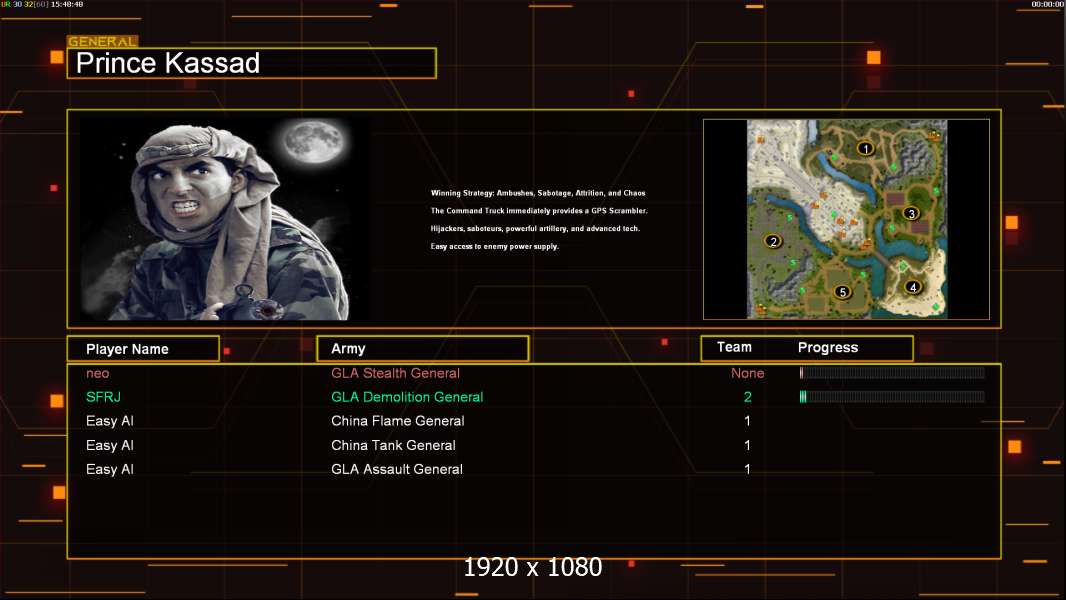Click the Prince Kassad general portrait
This screenshot has width=1066, height=600.
point(225,219)
